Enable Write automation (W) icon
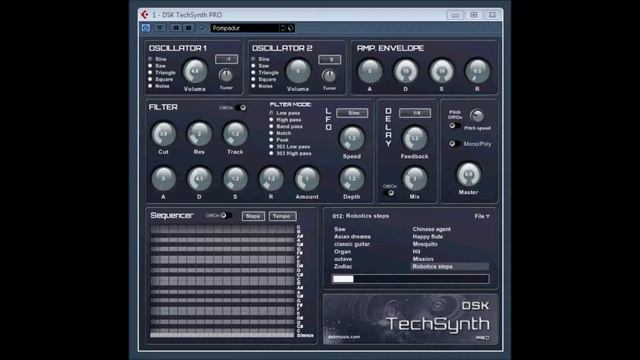640x360 pixels. click(x=189, y=28)
